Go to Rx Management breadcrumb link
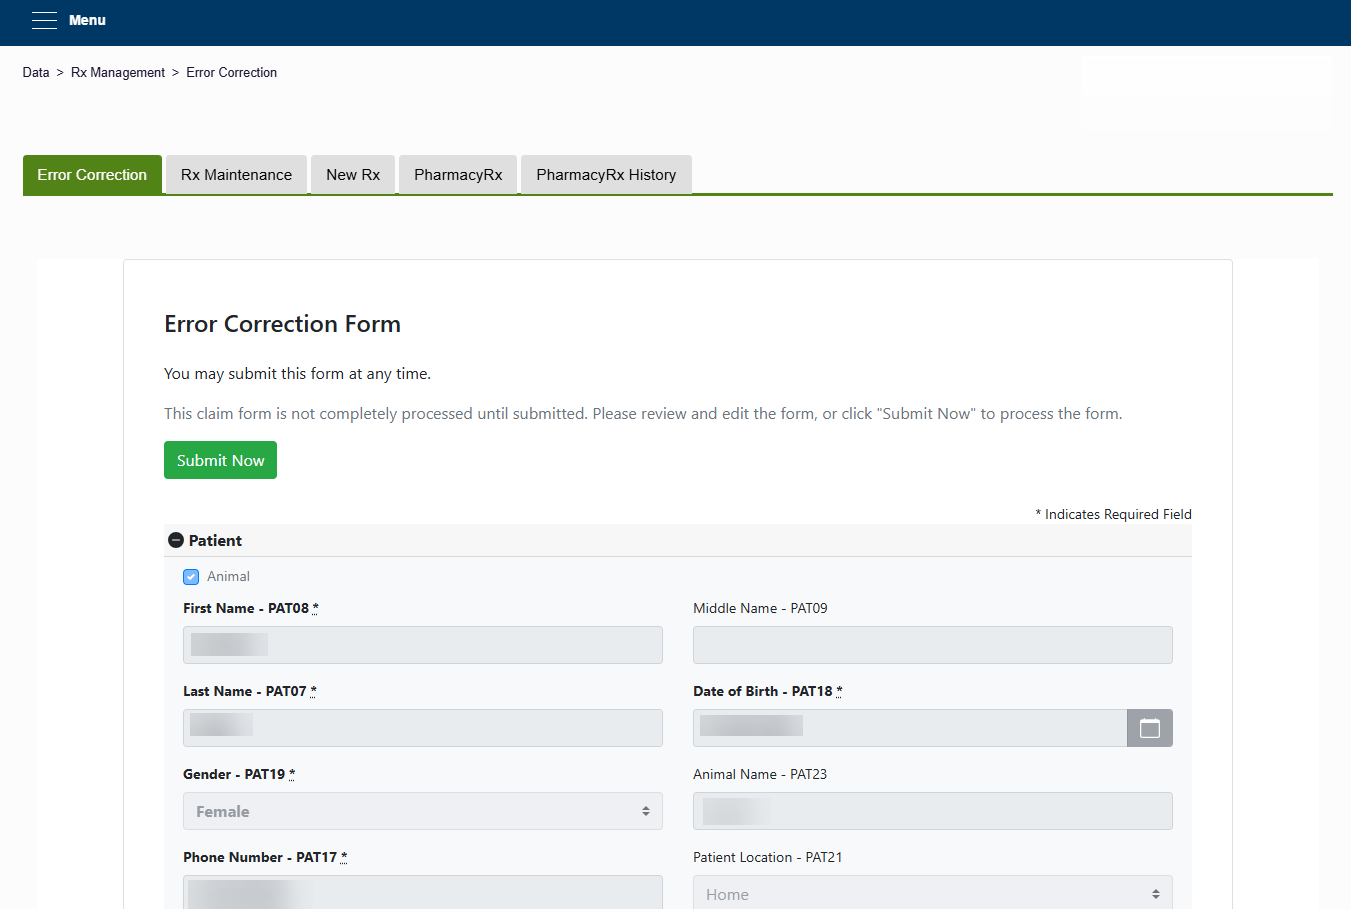 coord(118,73)
